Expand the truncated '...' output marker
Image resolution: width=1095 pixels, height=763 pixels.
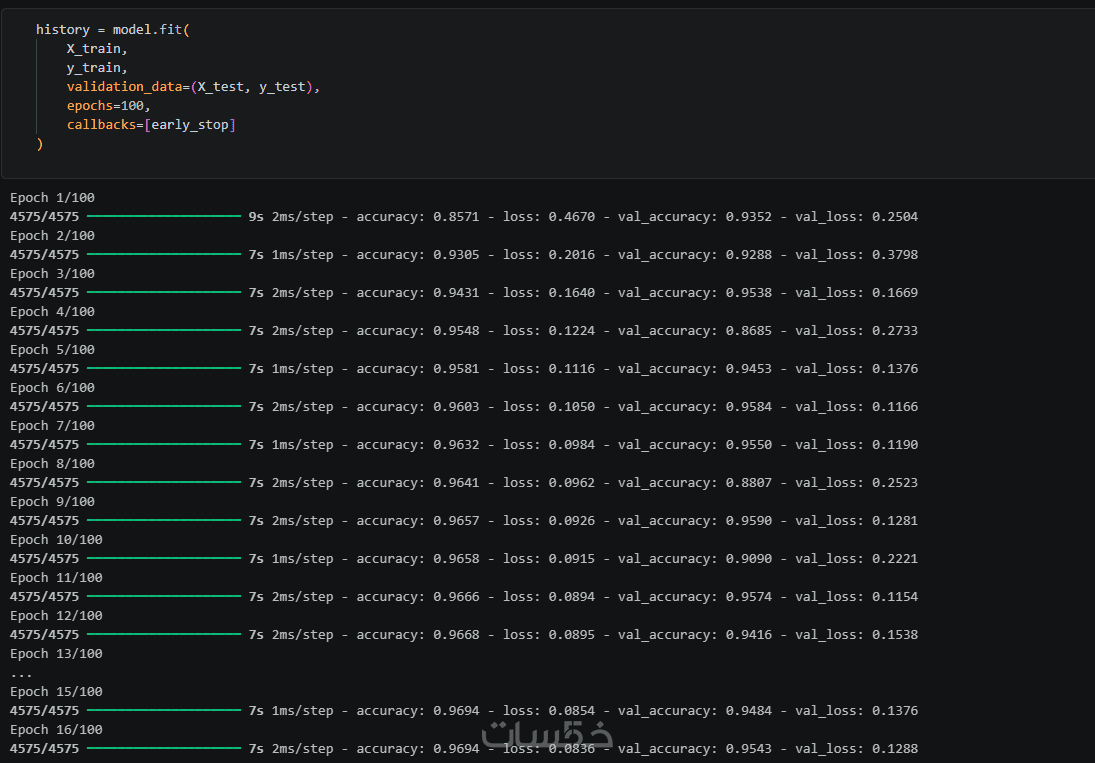point(21,673)
